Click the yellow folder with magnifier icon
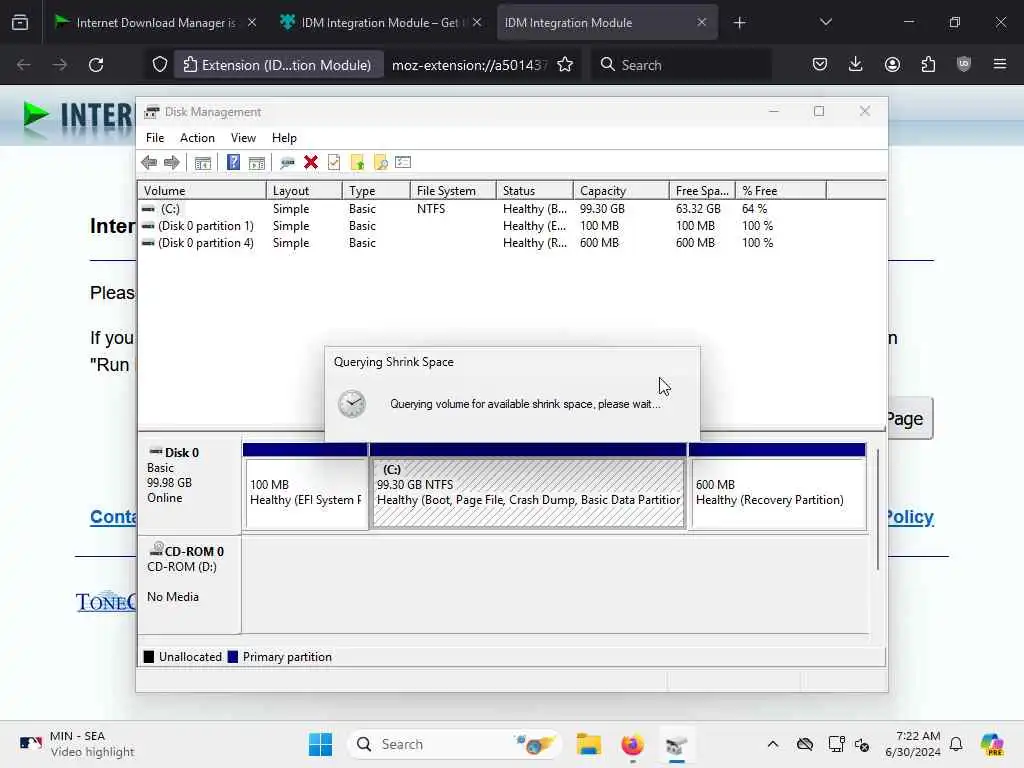Screen dimensions: 1024x768 [x=380, y=163]
